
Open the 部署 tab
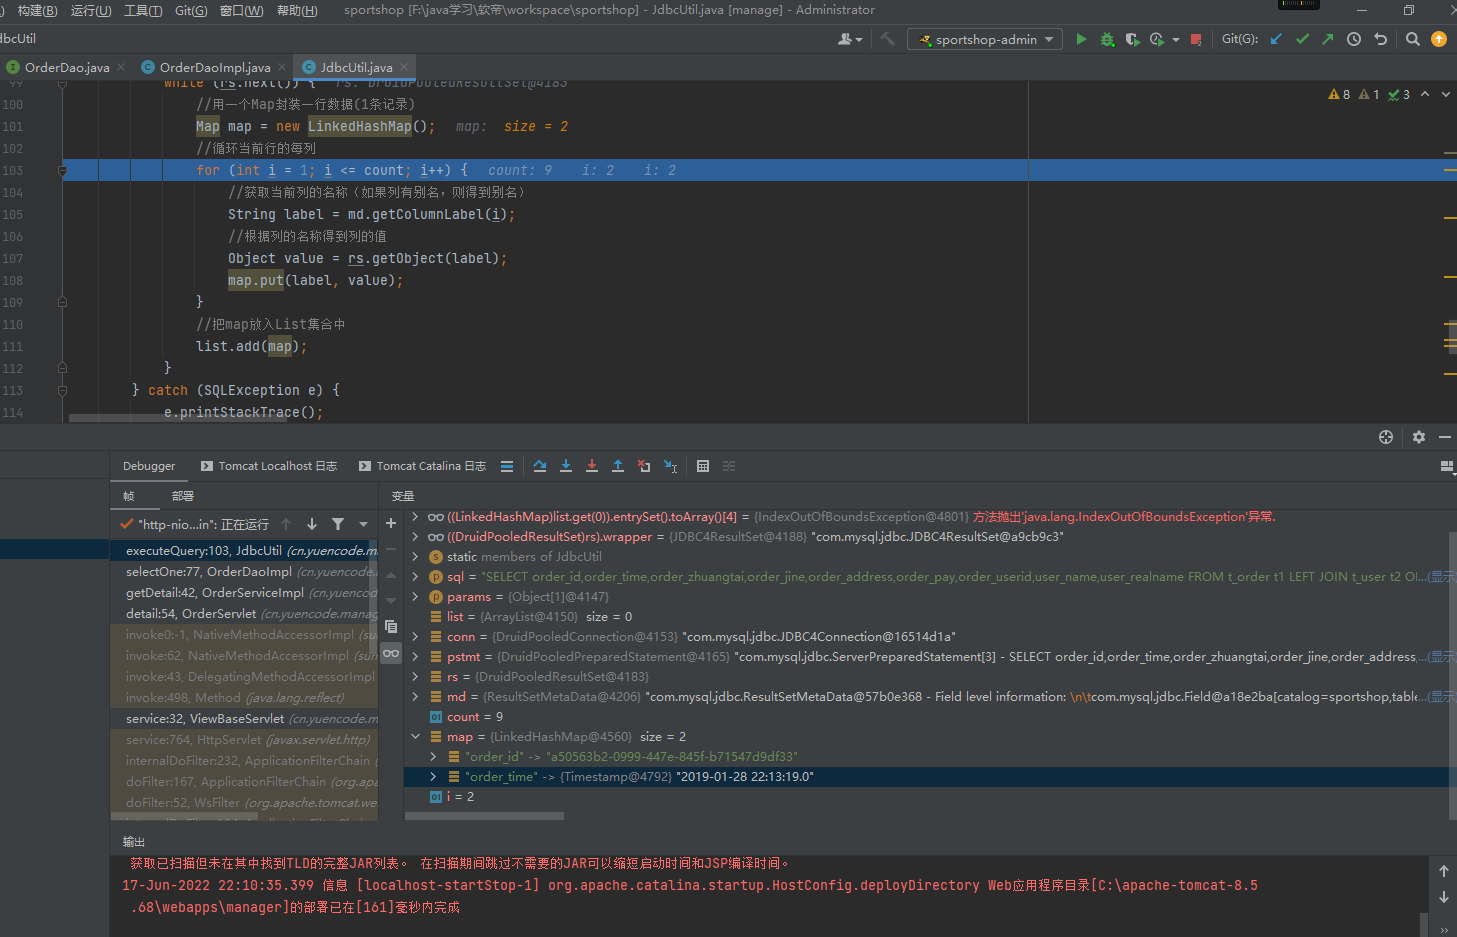tap(183, 496)
